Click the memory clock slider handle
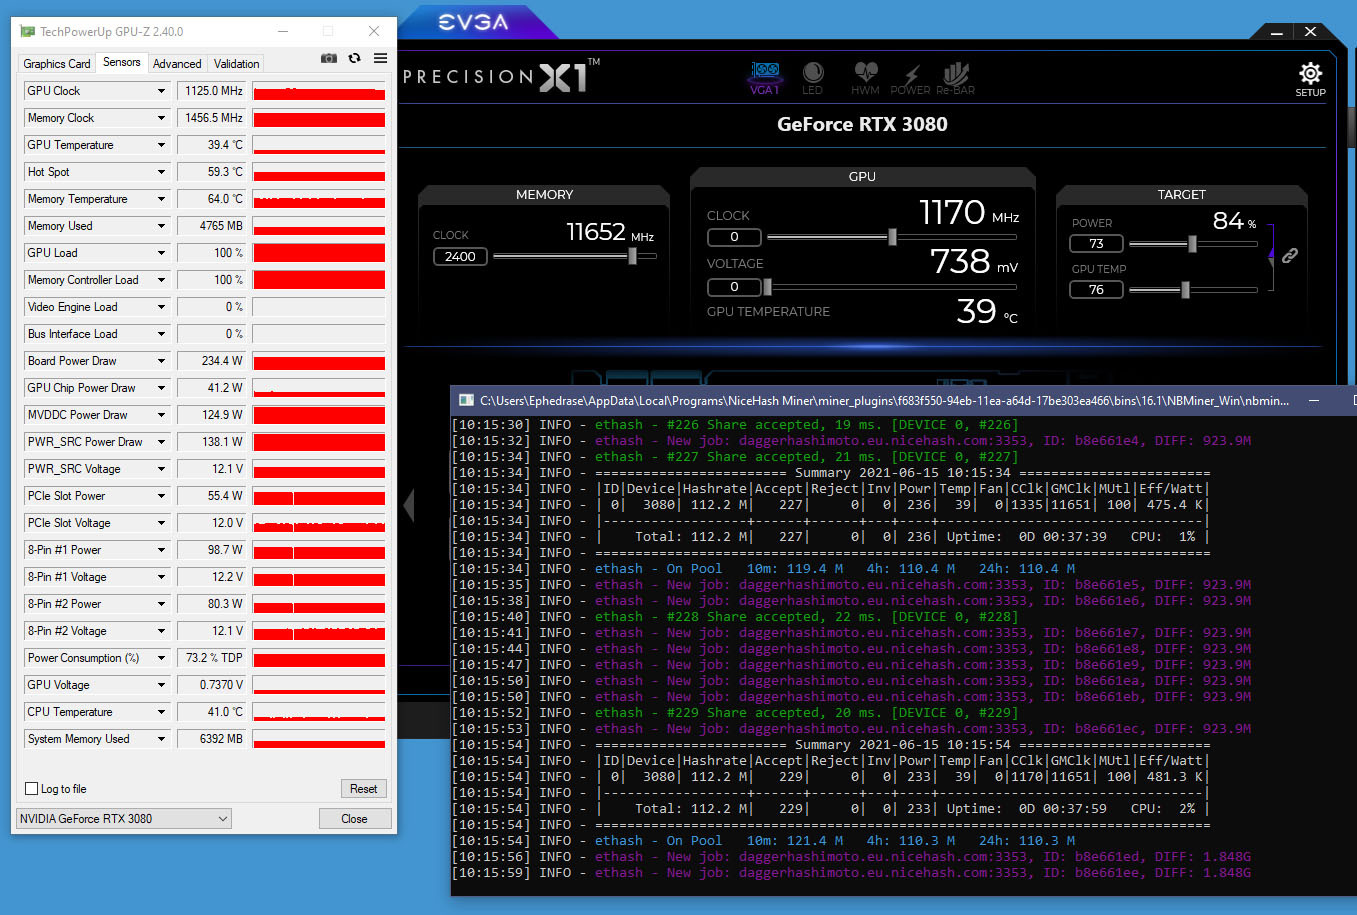This screenshot has width=1357, height=915. click(632, 257)
